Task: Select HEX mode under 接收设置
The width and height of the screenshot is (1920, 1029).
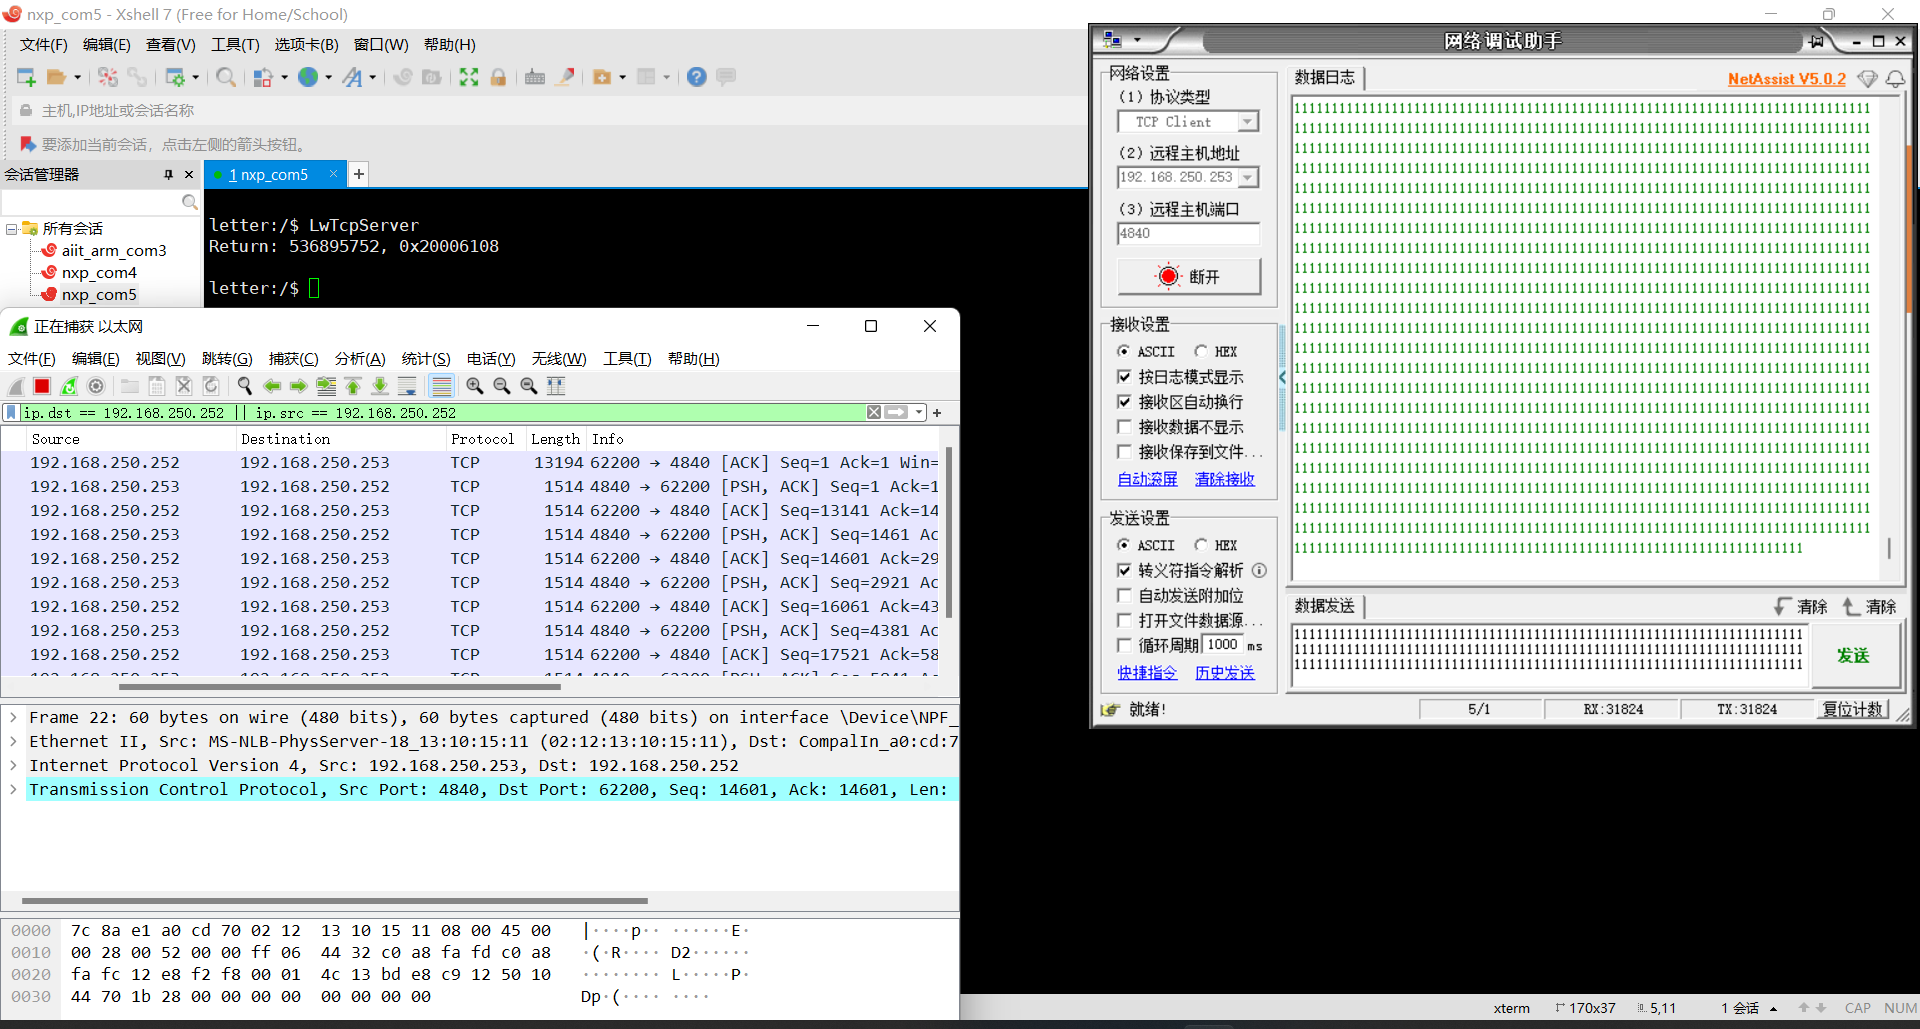Action: coord(1201,351)
